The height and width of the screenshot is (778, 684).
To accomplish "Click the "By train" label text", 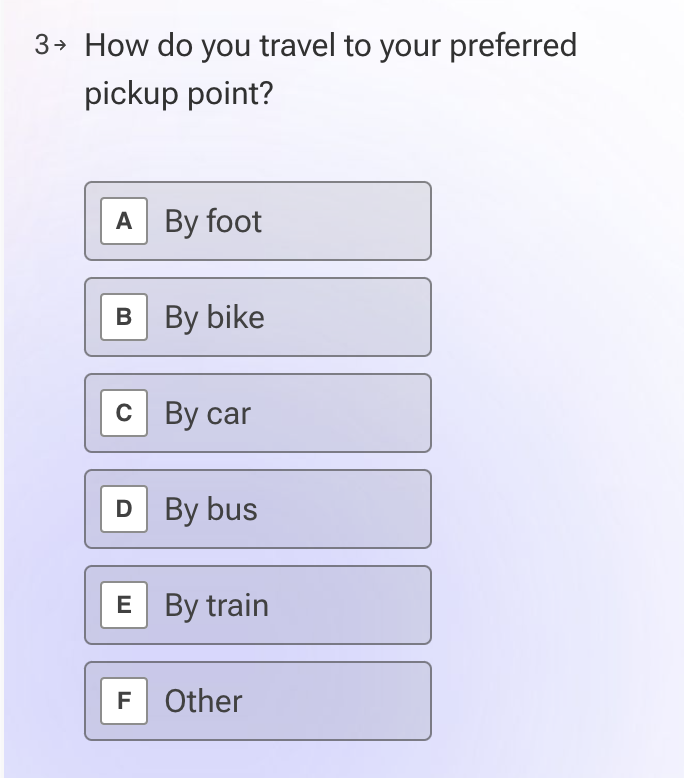I will (216, 606).
